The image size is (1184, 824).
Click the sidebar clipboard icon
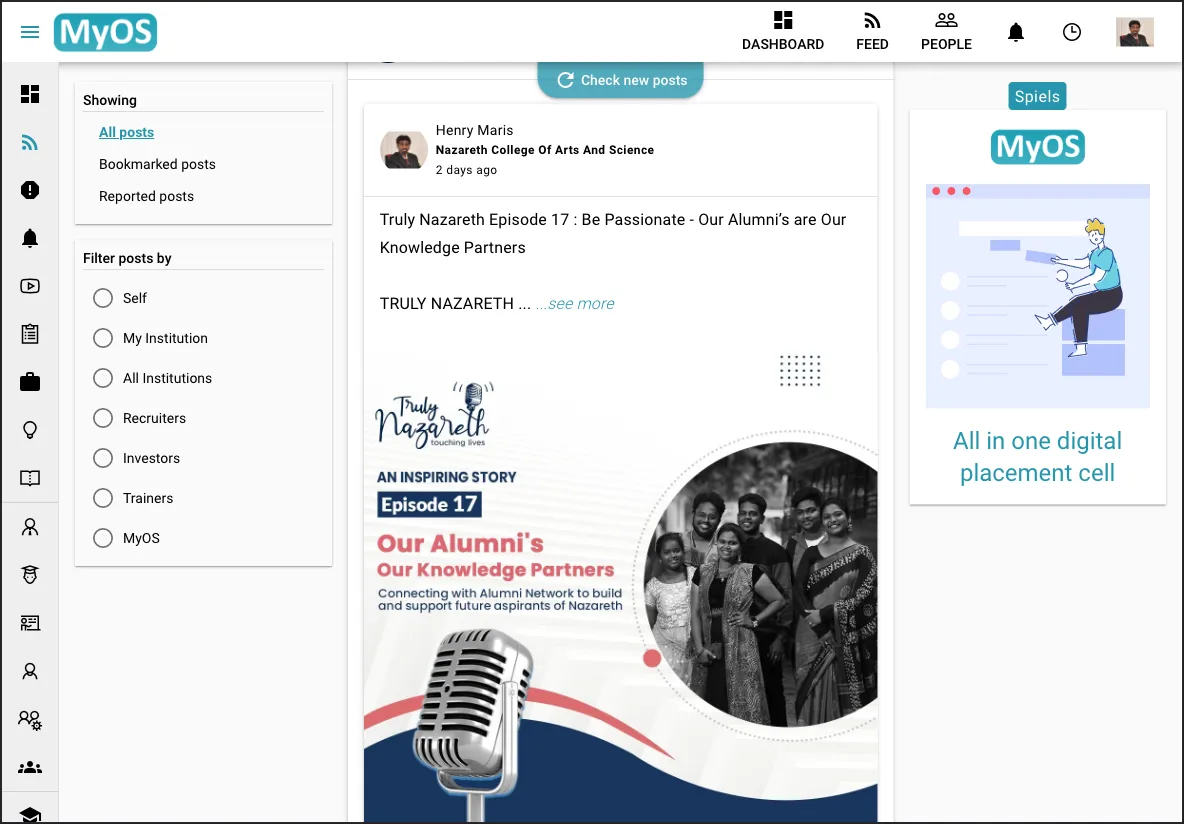pos(29,334)
